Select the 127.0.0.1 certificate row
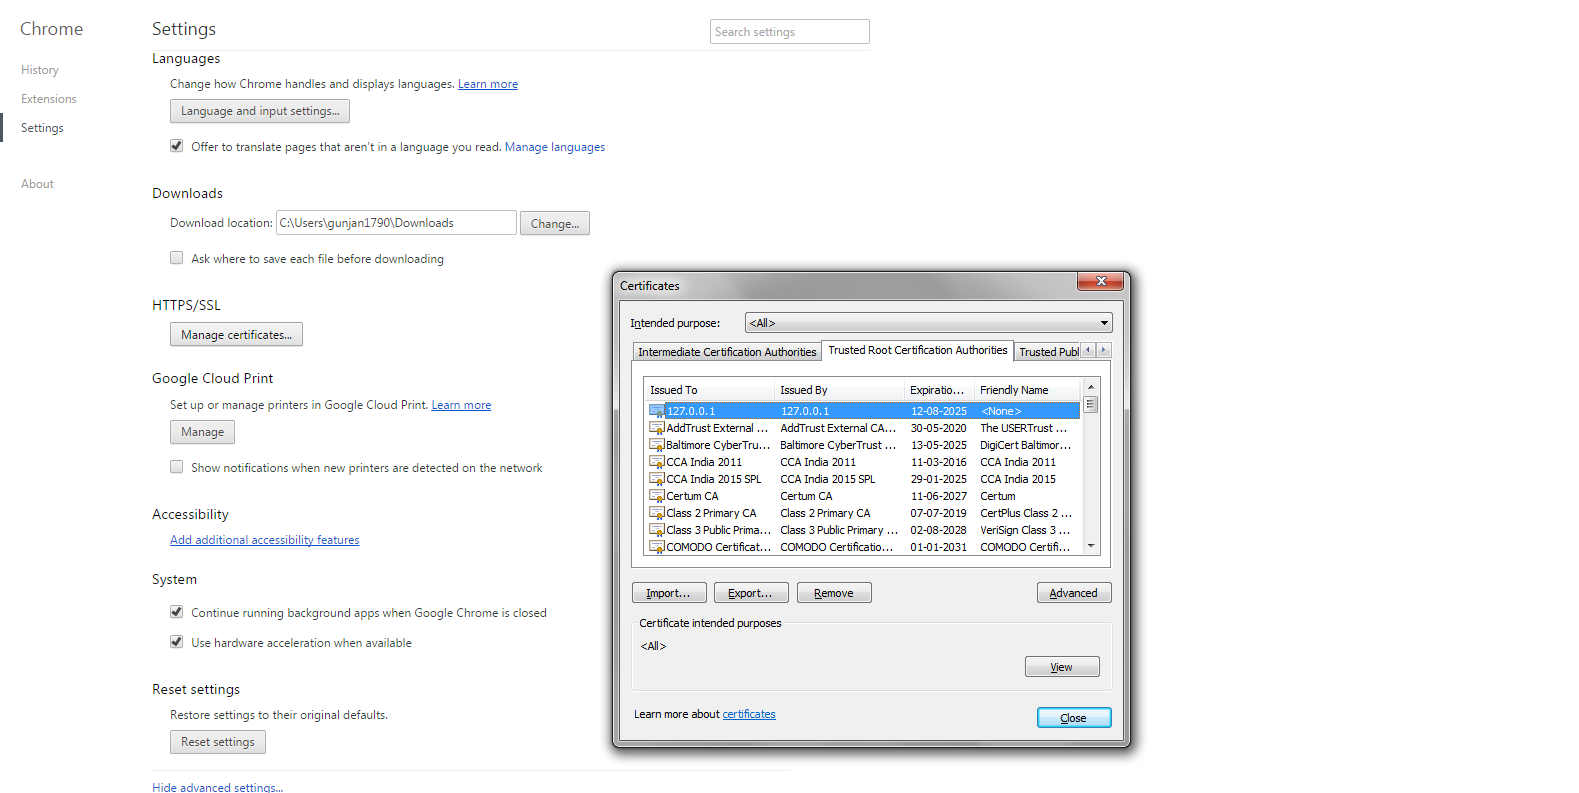This screenshot has width=1579, height=793. (864, 411)
